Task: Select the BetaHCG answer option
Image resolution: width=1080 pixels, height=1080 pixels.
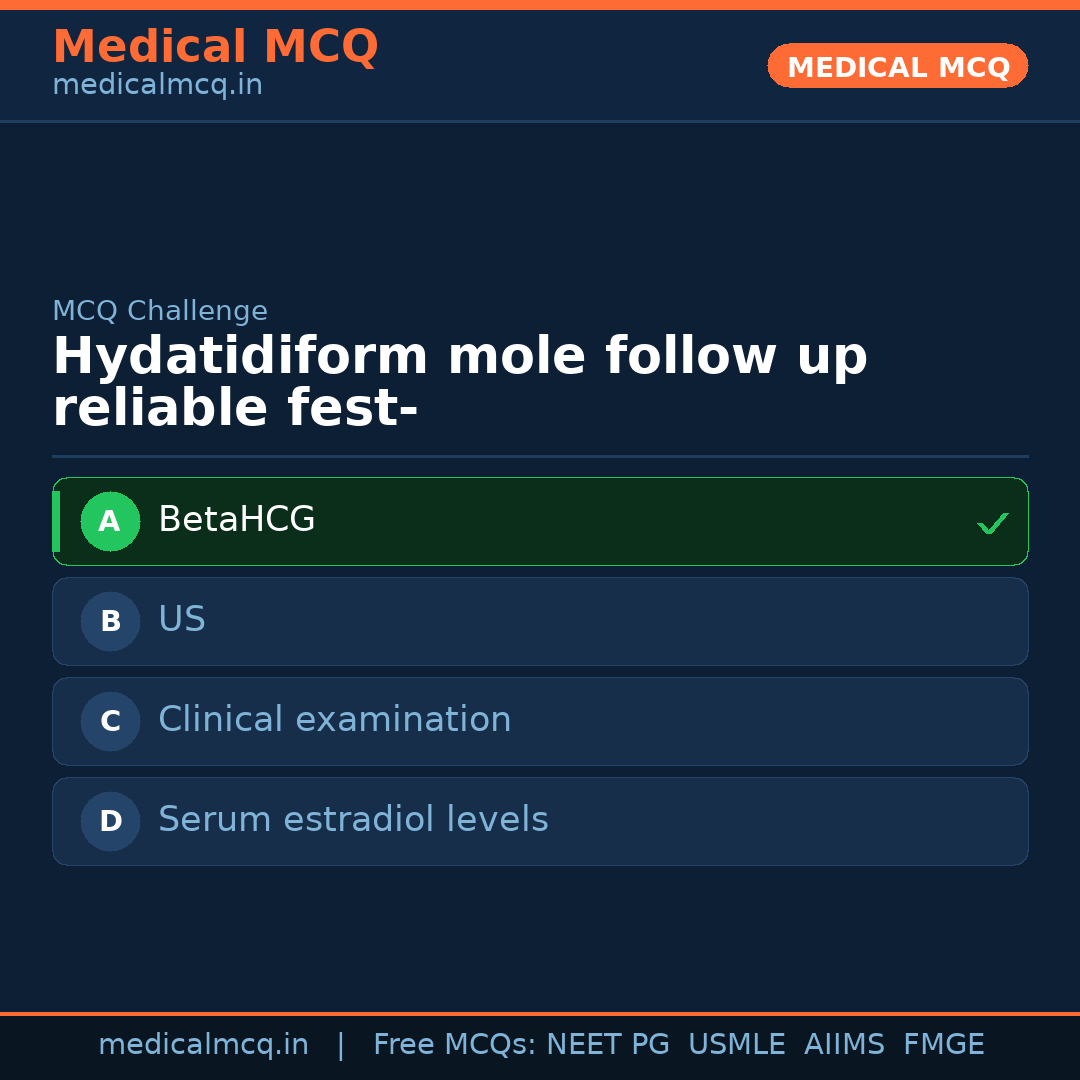Action: (x=540, y=521)
